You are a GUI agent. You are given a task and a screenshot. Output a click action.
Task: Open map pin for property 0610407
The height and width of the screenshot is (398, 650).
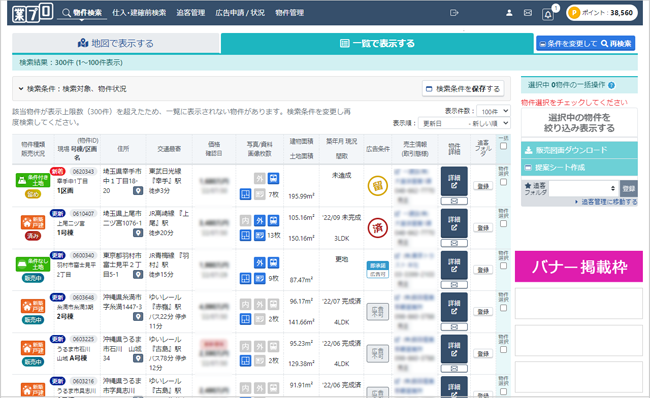coord(138,233)
